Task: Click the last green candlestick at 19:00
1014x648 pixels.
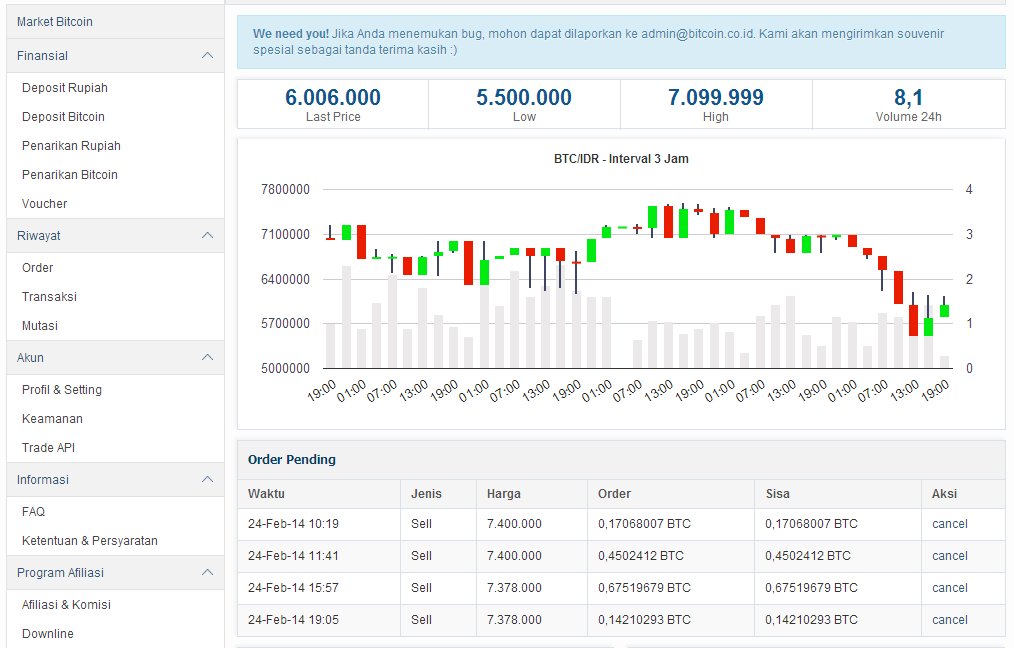Action: pyautogui.click(x=944, y=311)
